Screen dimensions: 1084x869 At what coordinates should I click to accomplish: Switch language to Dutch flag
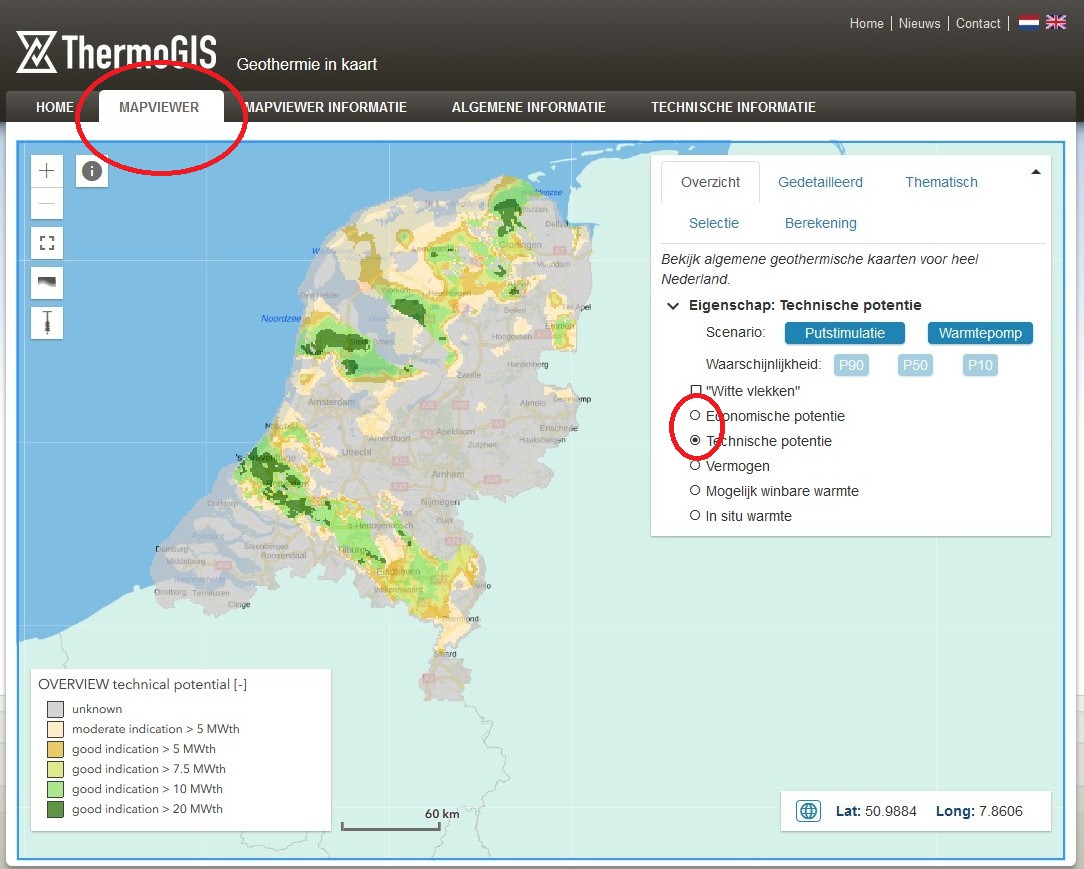pyautogui.click(x=1028, y=22)
